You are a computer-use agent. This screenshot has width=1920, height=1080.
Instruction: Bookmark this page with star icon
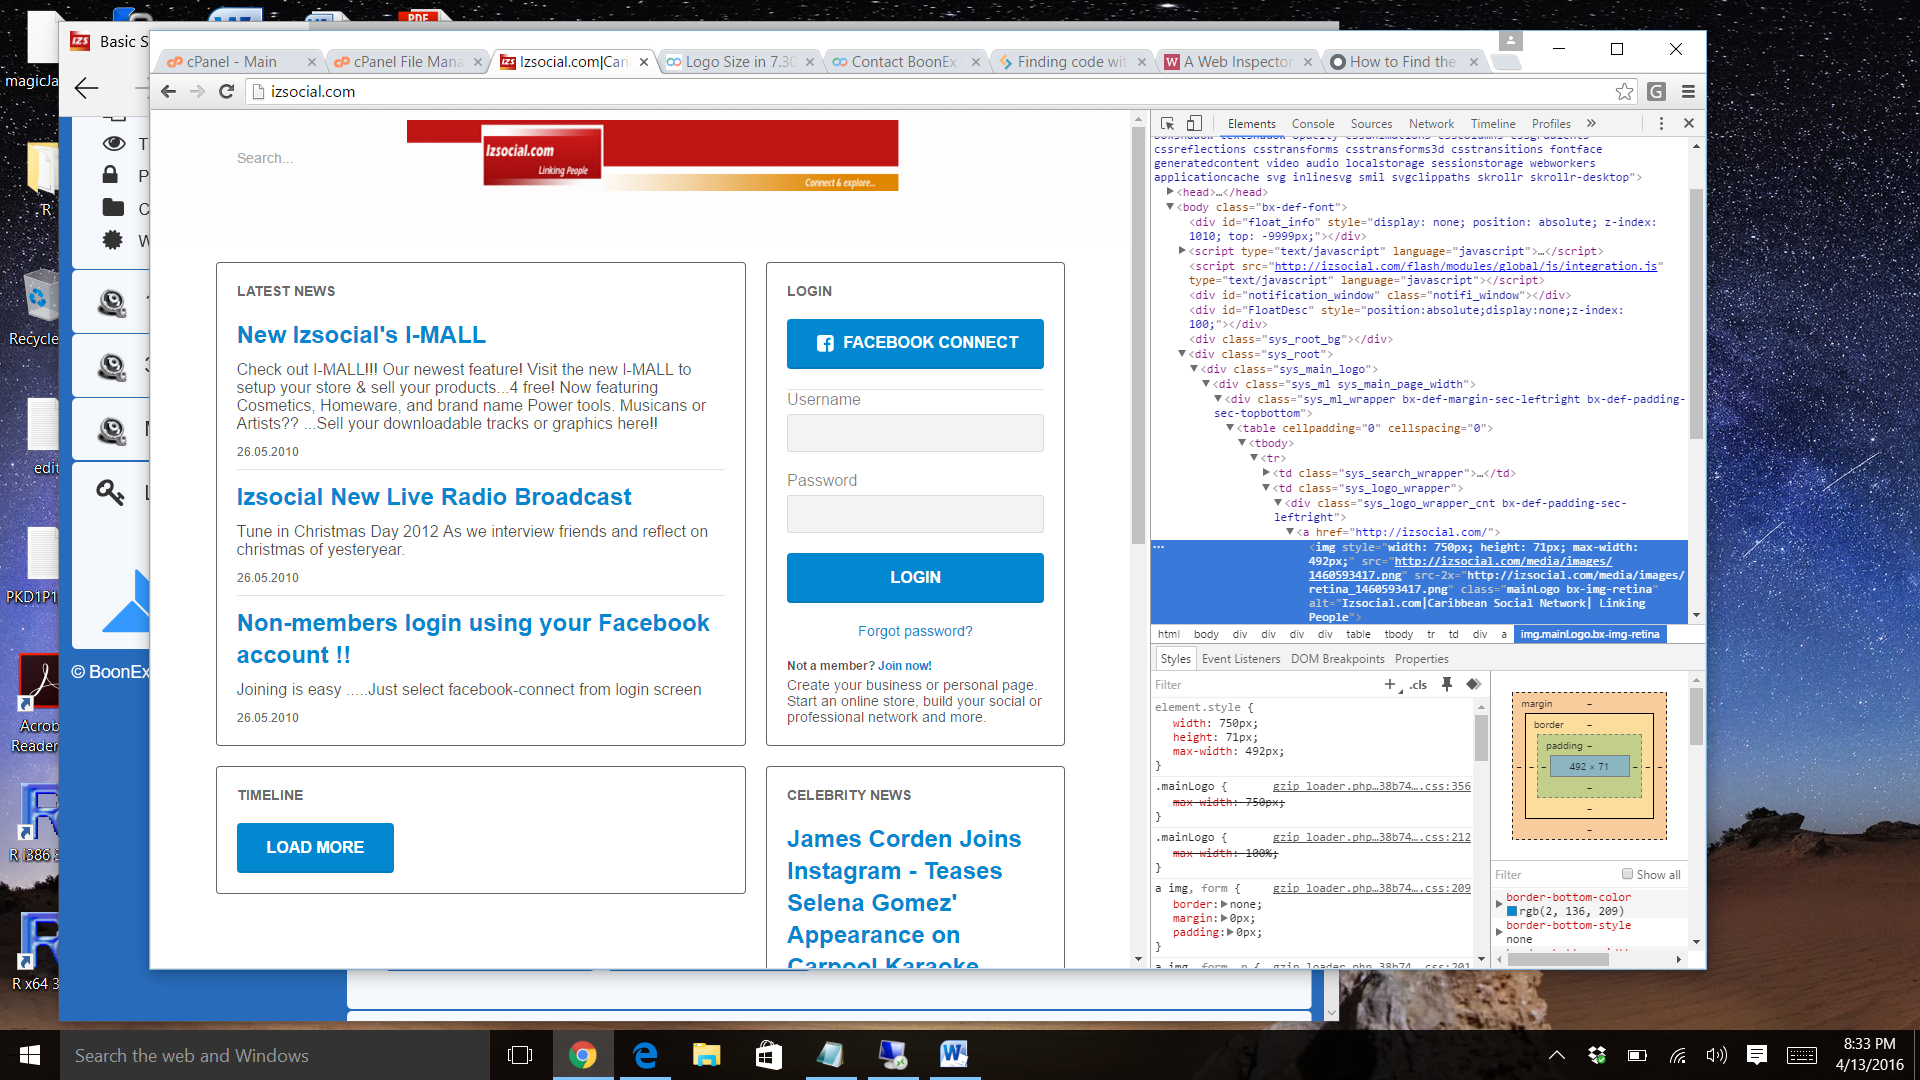(1624, 92)
